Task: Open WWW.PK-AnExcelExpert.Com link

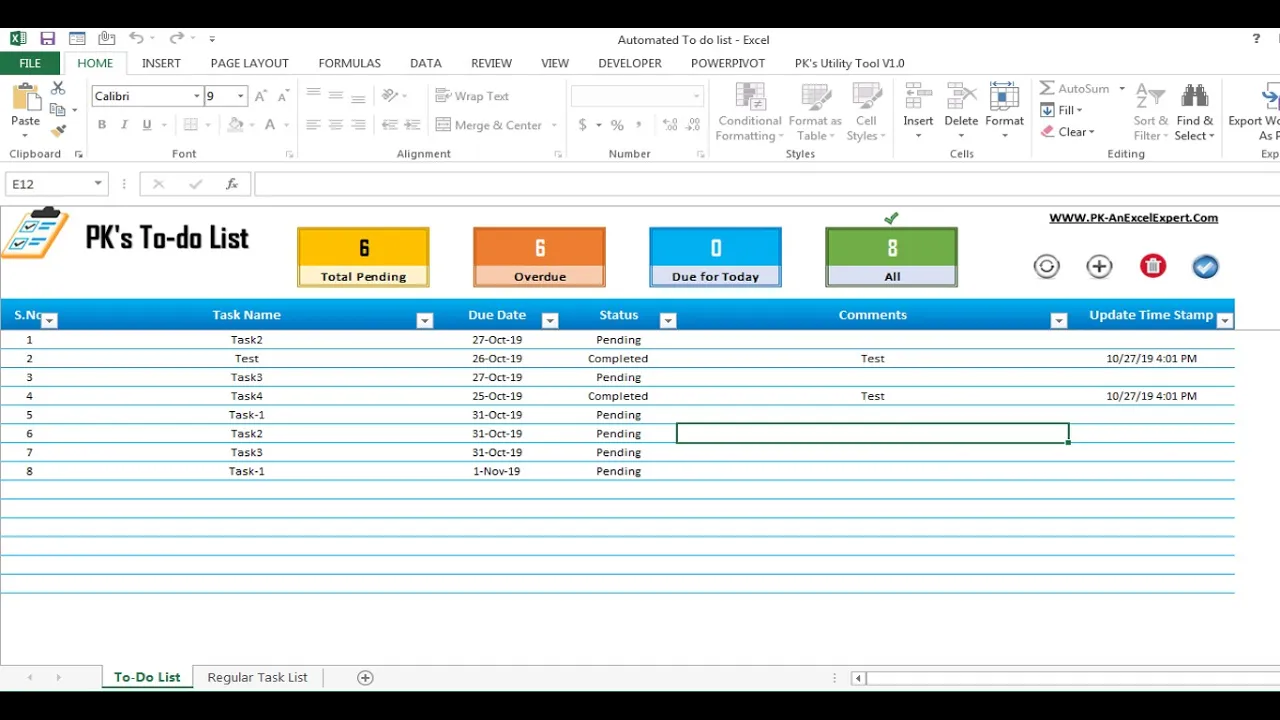Action: pyautogui.click(x=1133, y=218)
